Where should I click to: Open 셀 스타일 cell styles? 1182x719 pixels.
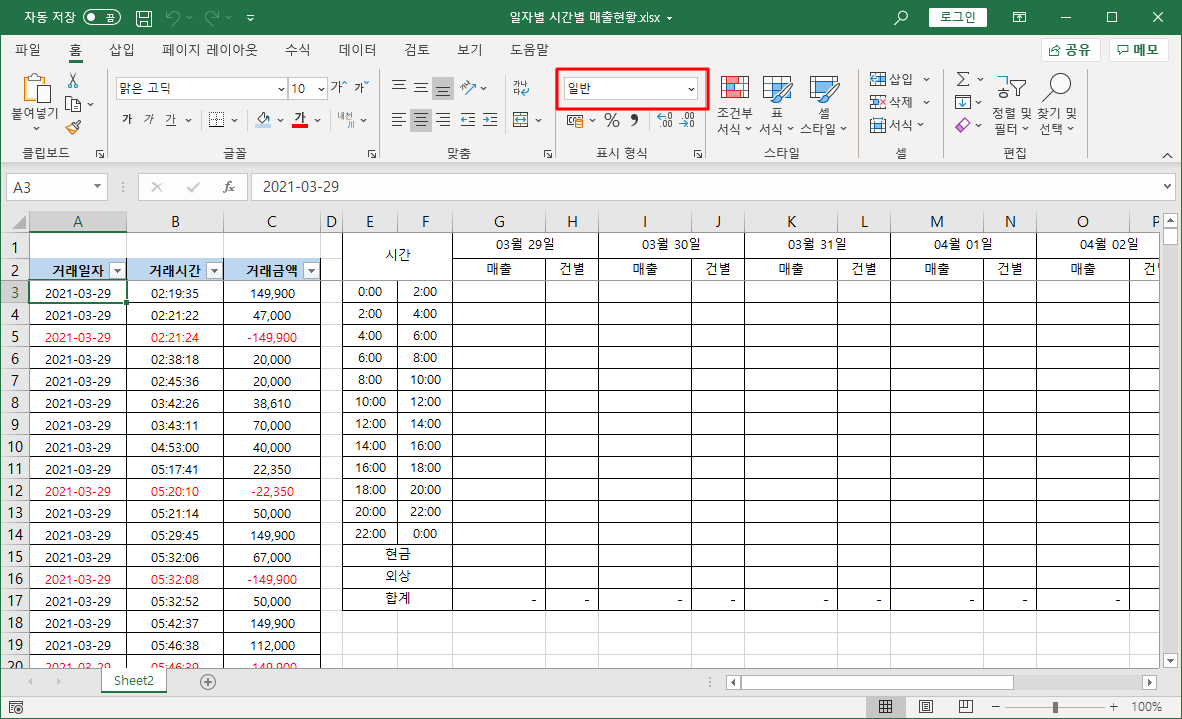pos(823,105)
